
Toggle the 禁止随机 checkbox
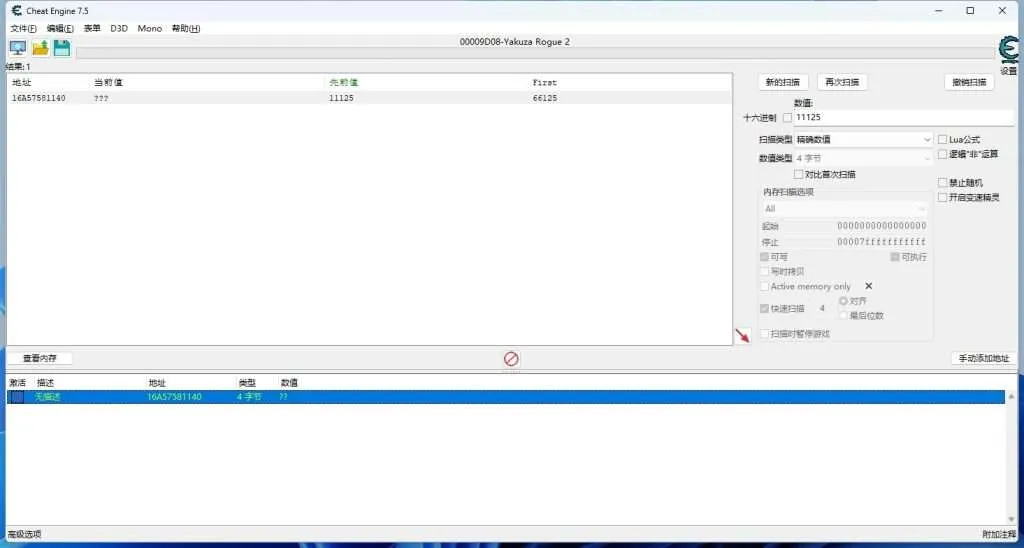tap(942, 183)
